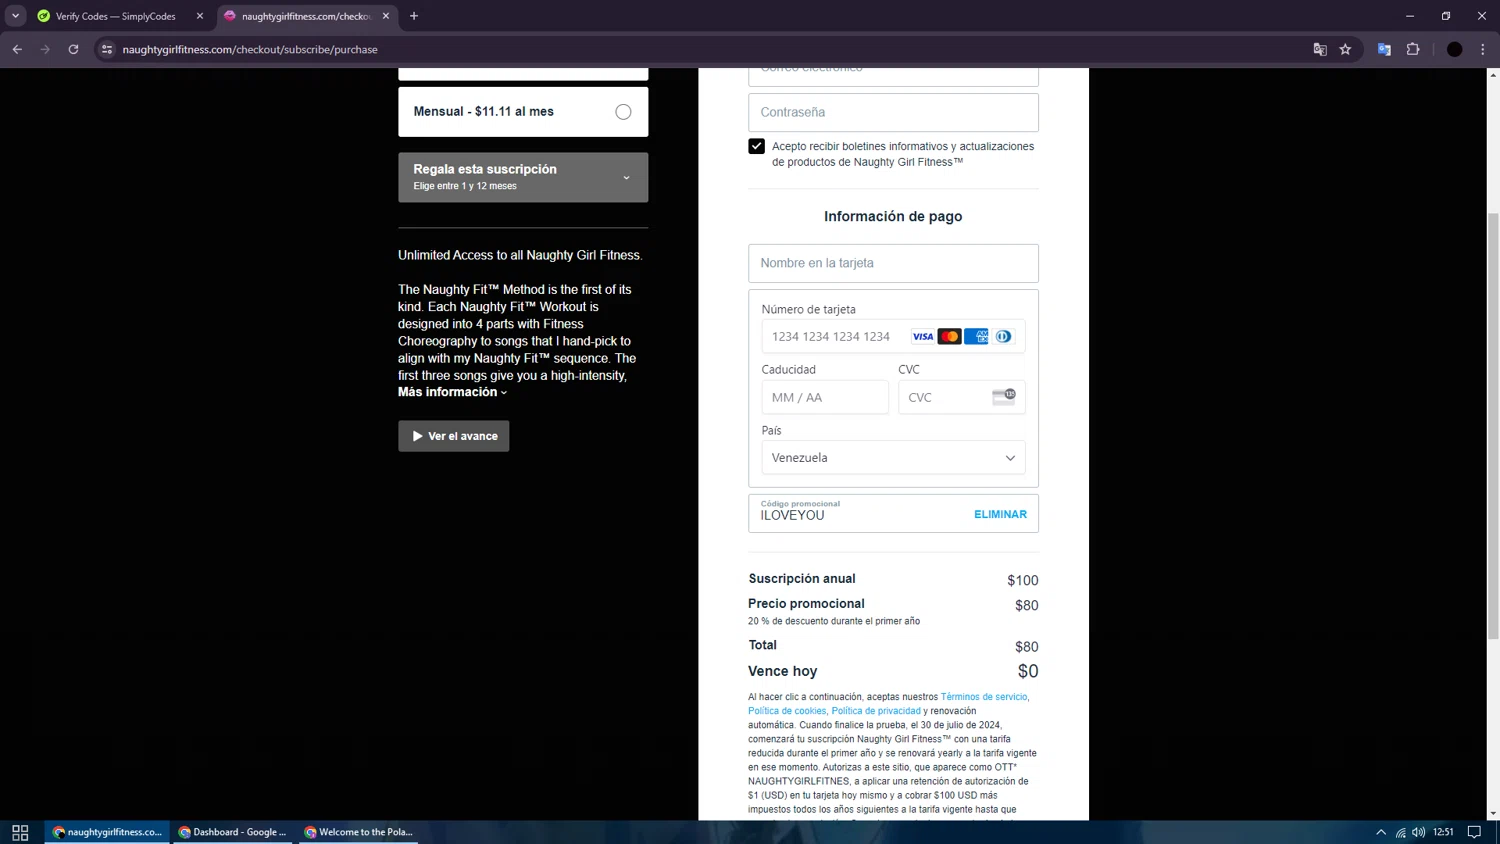Open Política de privacidad link

[876, 711]
